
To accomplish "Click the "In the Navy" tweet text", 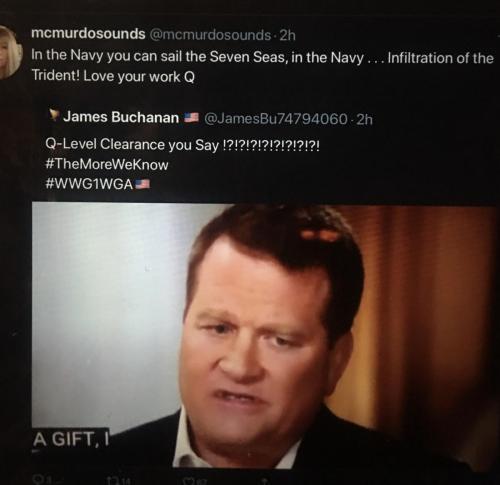I will [262, 66].
